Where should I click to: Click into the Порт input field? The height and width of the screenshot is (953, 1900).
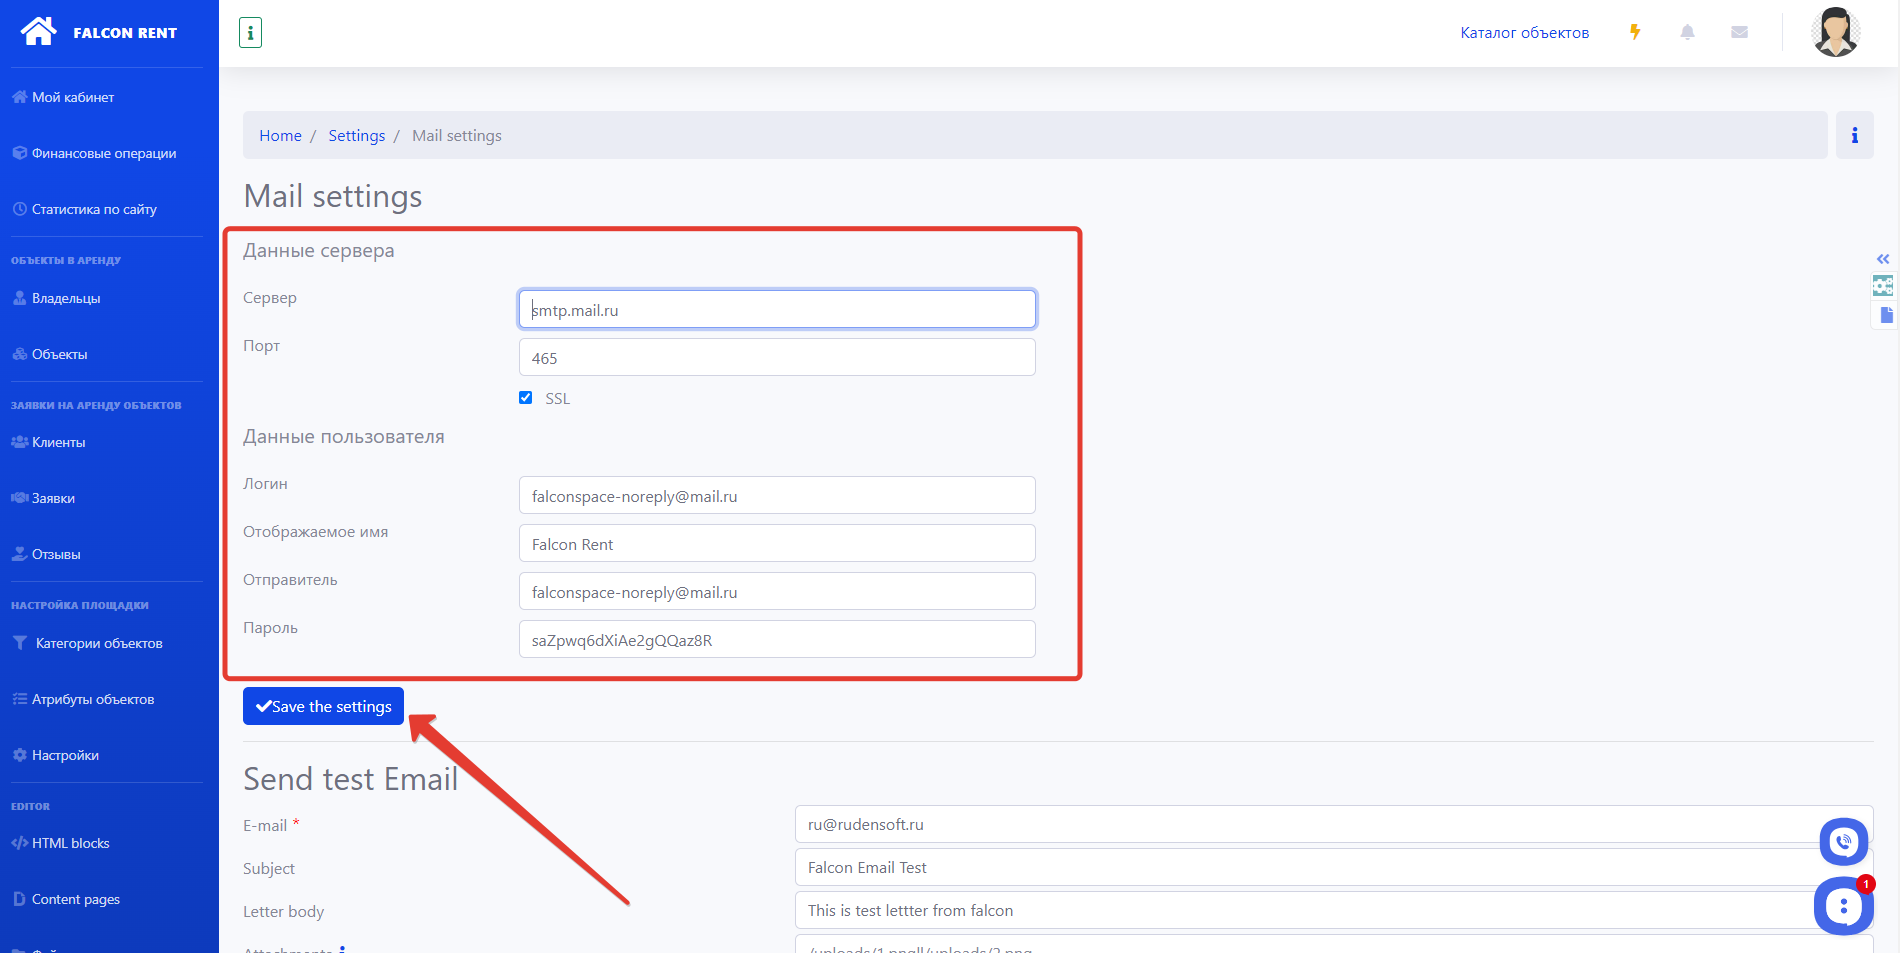coord(776,358)
